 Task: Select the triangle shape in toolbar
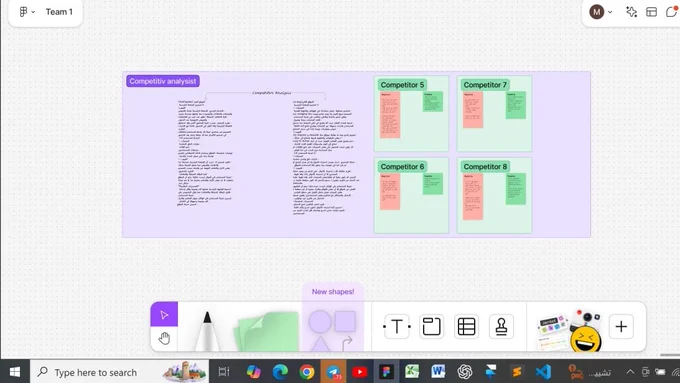click(320, 344)
